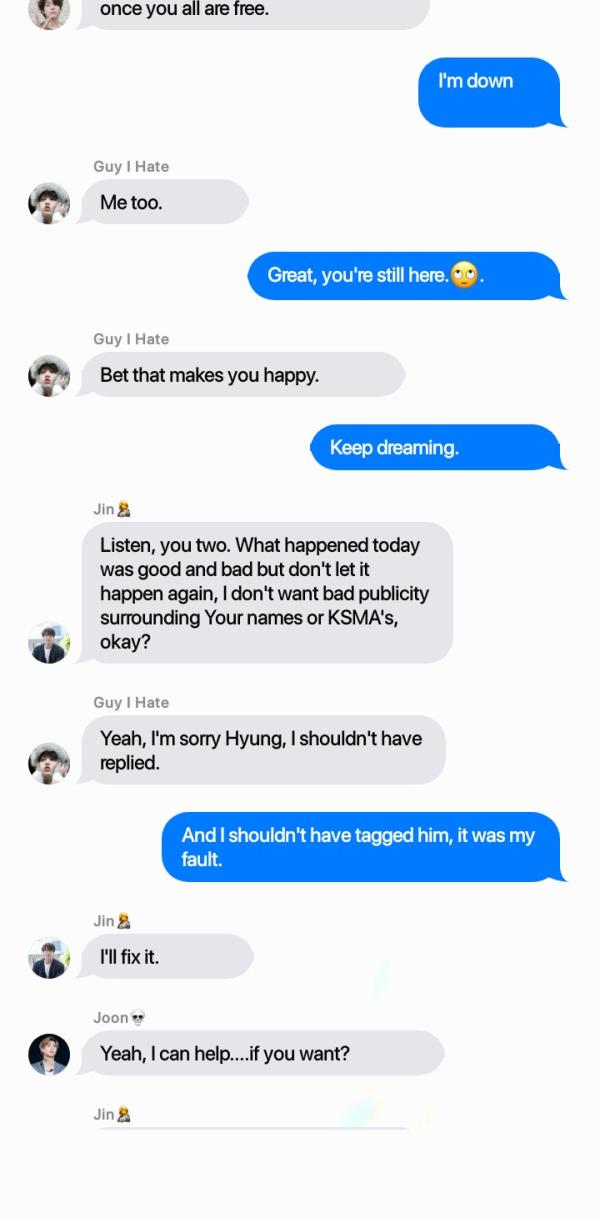Tap Joon's profile picture

49,1054
